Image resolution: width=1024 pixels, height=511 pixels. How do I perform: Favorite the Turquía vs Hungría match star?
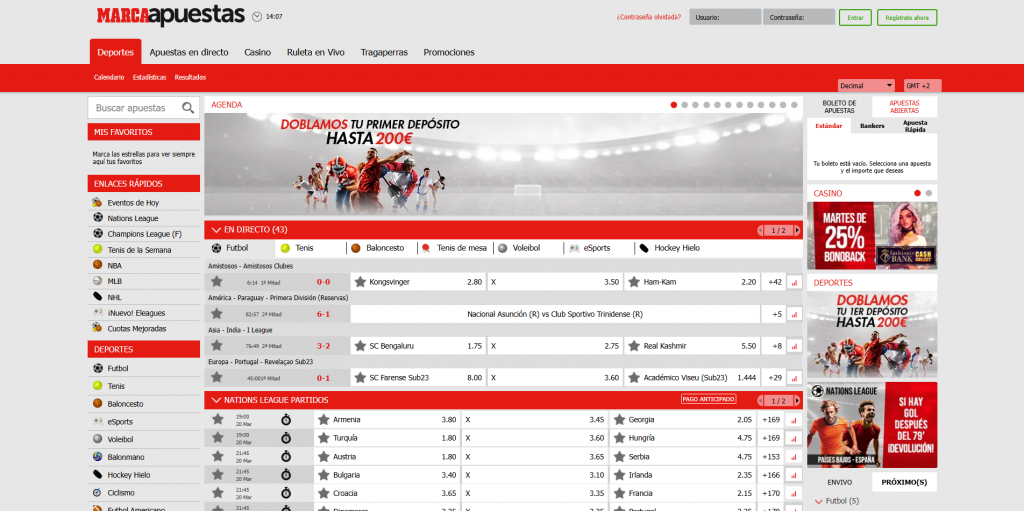tap(217, 438)
